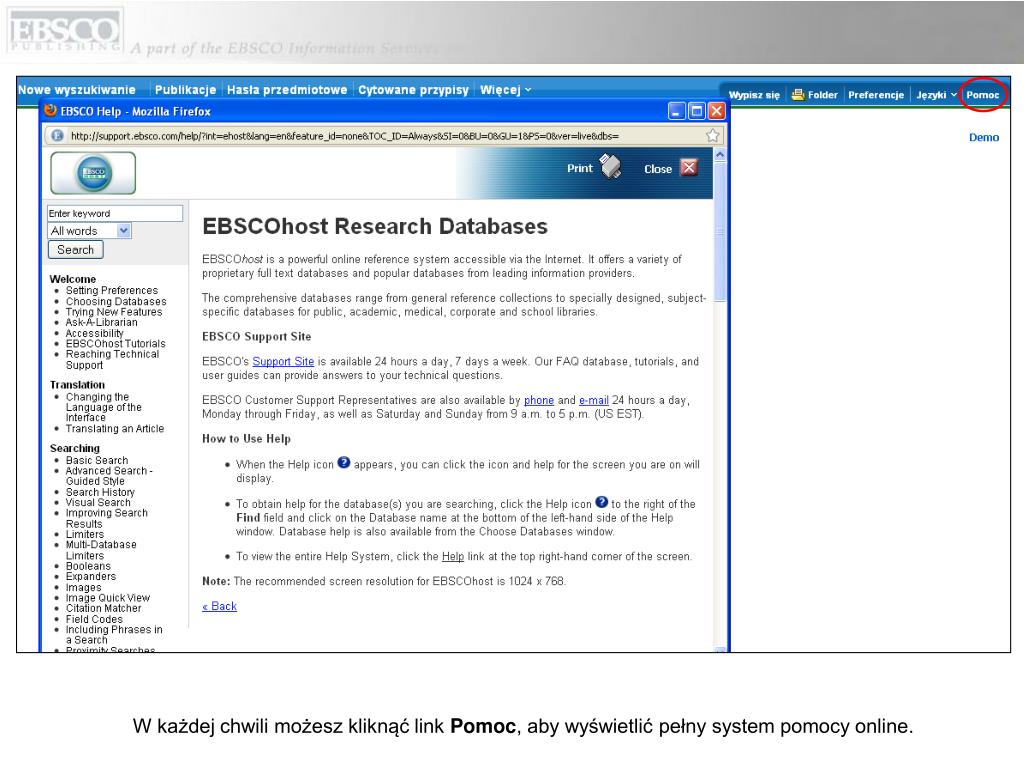Click the Firefox icon in the title bar
This screenshot has height=768, width=1024.
click(50, 110)
